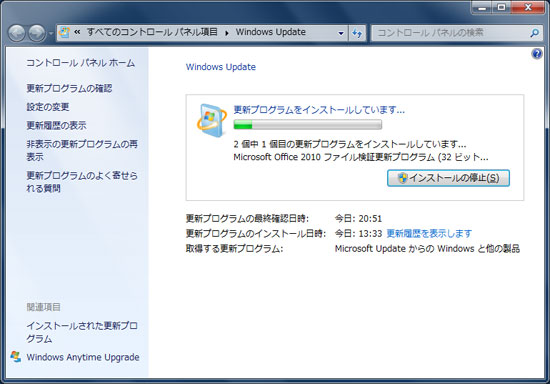This screenshot has width=550, height=384.
Task: Close the Windows Update window
Action: tap(528, 8)
